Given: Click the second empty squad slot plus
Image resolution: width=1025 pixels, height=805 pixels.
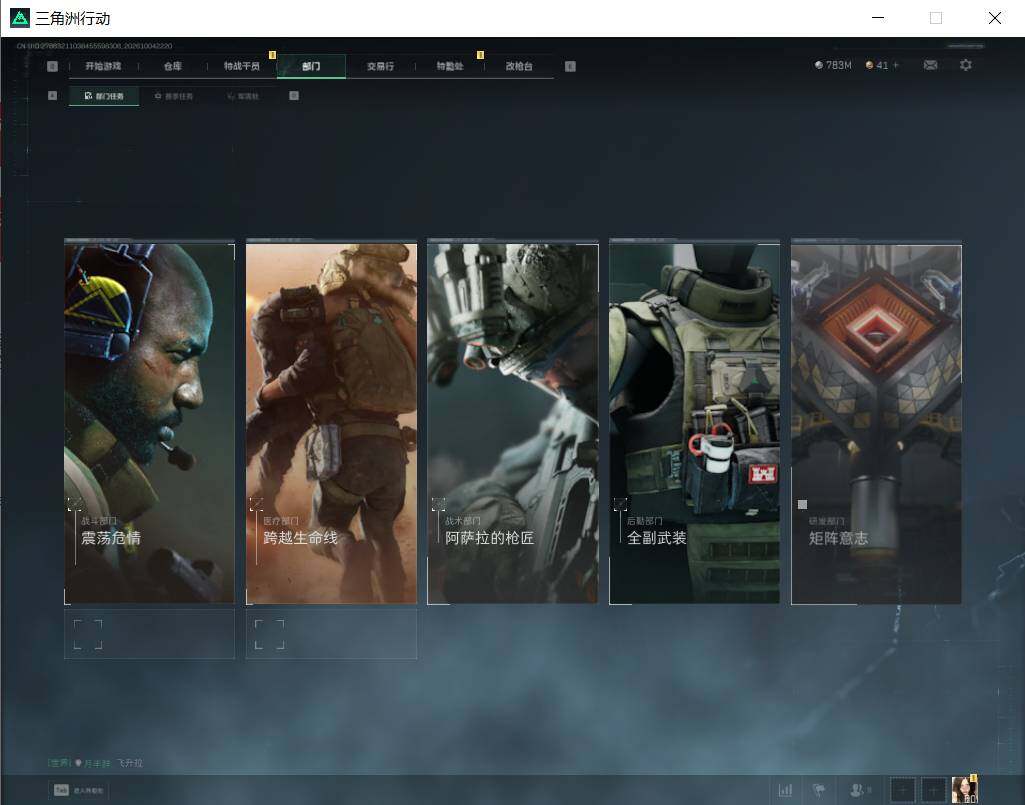Looking at the screenshot, I should point(933,790).
